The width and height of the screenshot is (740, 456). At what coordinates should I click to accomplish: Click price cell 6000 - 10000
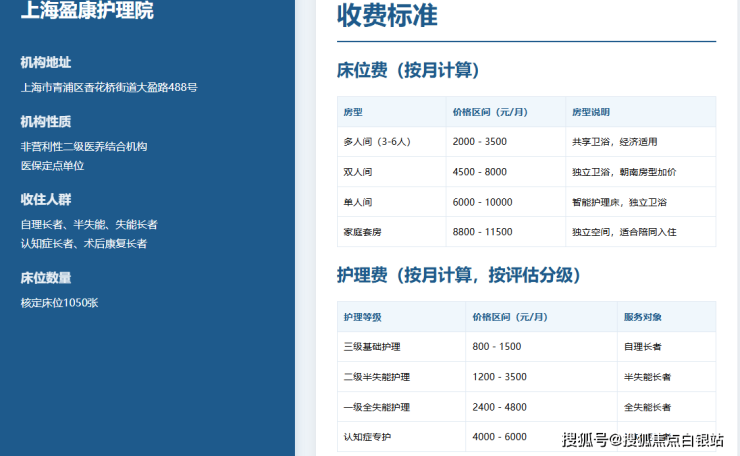pyautogui.click(x=482, y=202)
